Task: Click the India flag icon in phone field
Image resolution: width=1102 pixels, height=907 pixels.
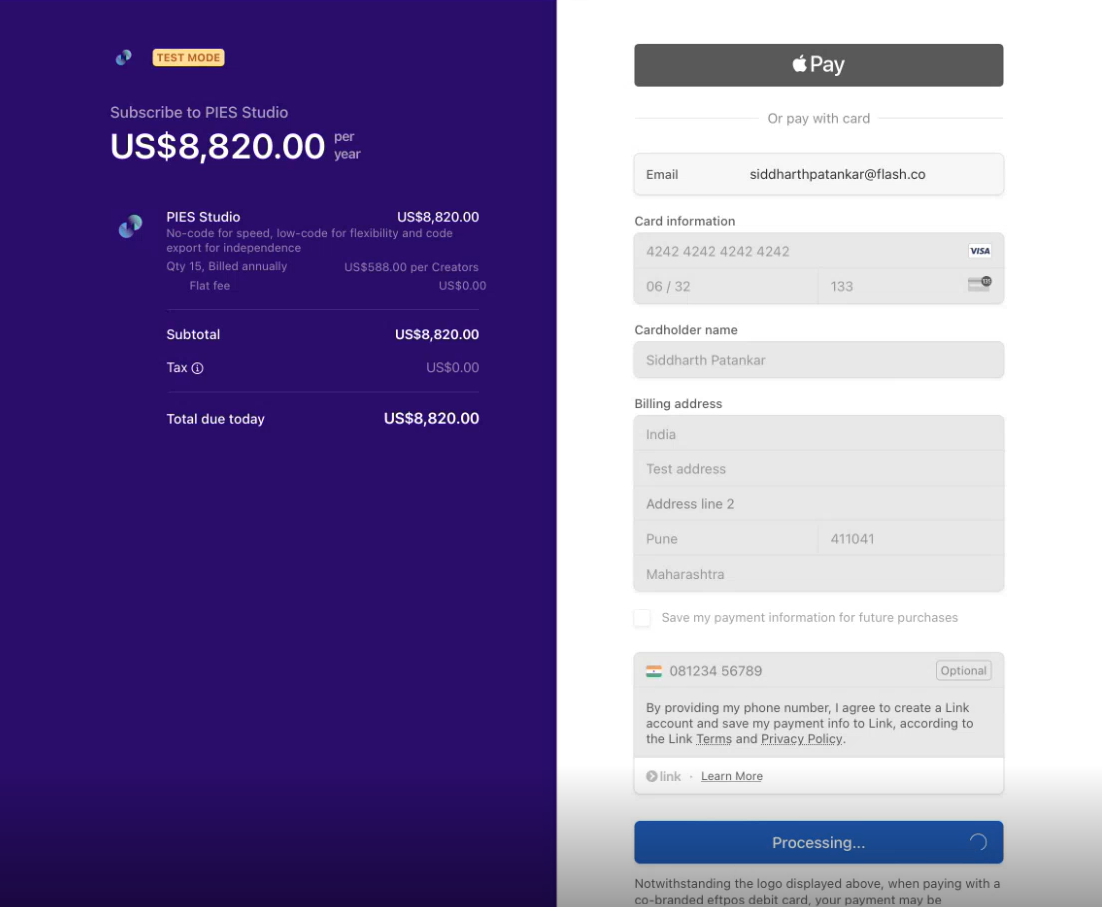Action: click(654, 671)
